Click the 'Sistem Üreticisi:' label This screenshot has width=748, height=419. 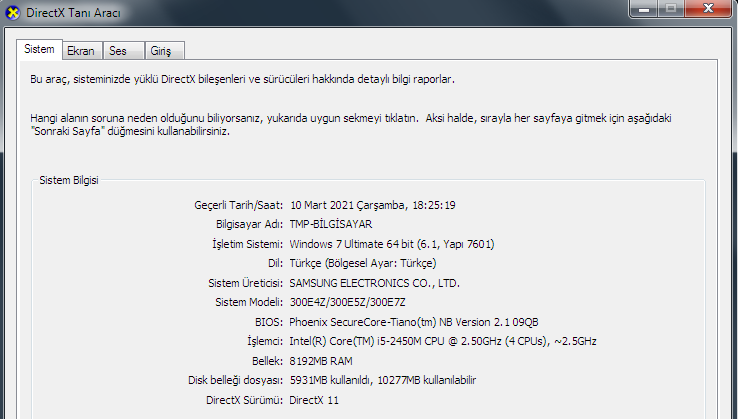[x=245, y=283]
